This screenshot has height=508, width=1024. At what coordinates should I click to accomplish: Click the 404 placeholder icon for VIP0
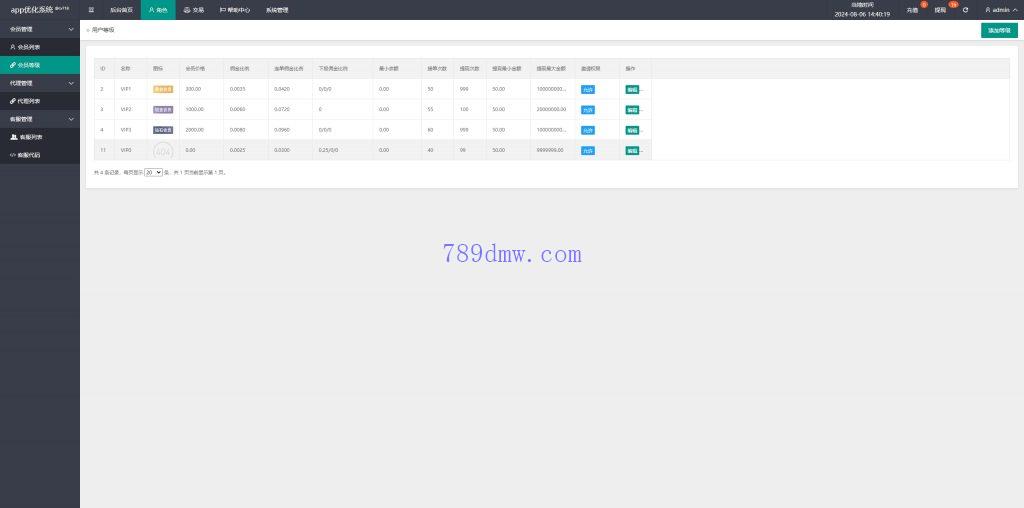[163, 151]
